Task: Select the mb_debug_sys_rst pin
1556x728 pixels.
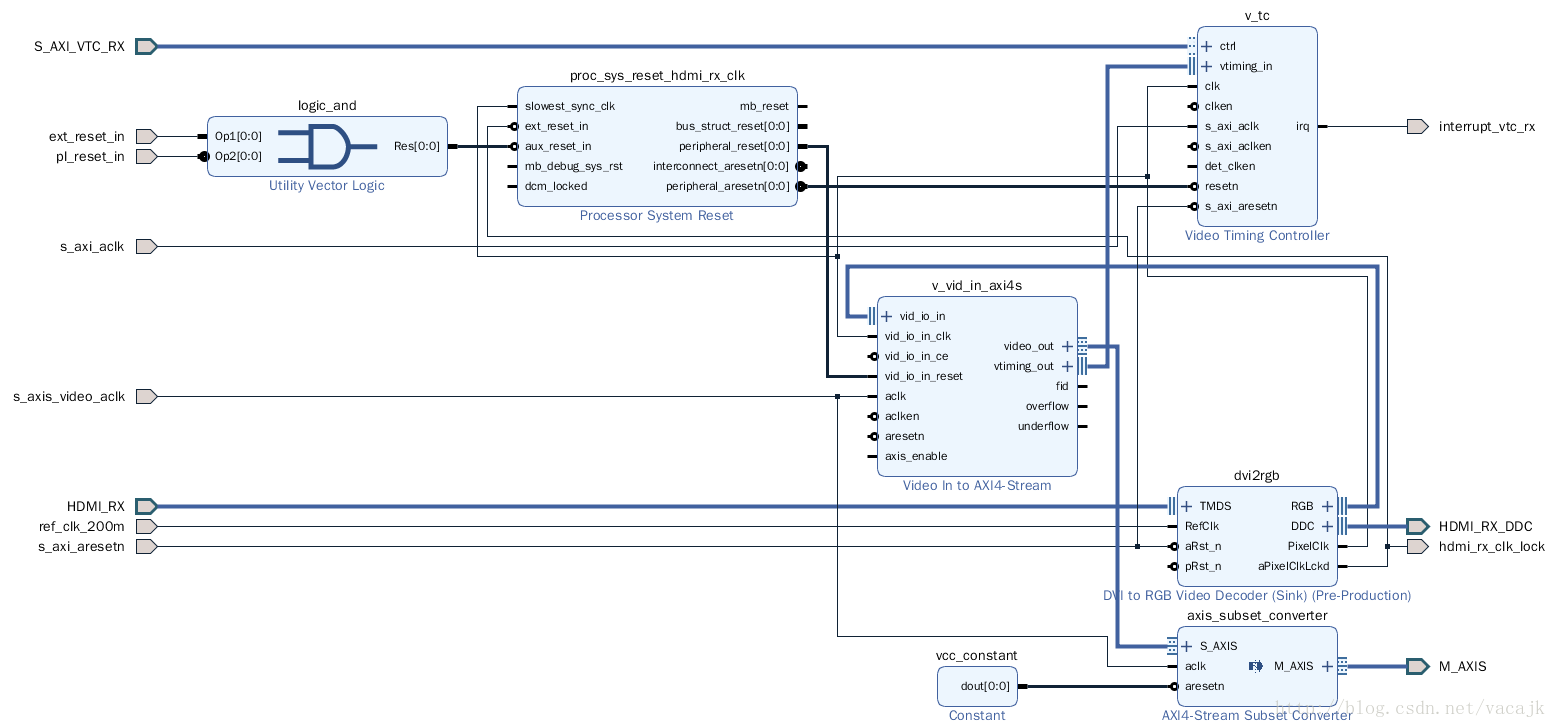Action: click(574, 166)
